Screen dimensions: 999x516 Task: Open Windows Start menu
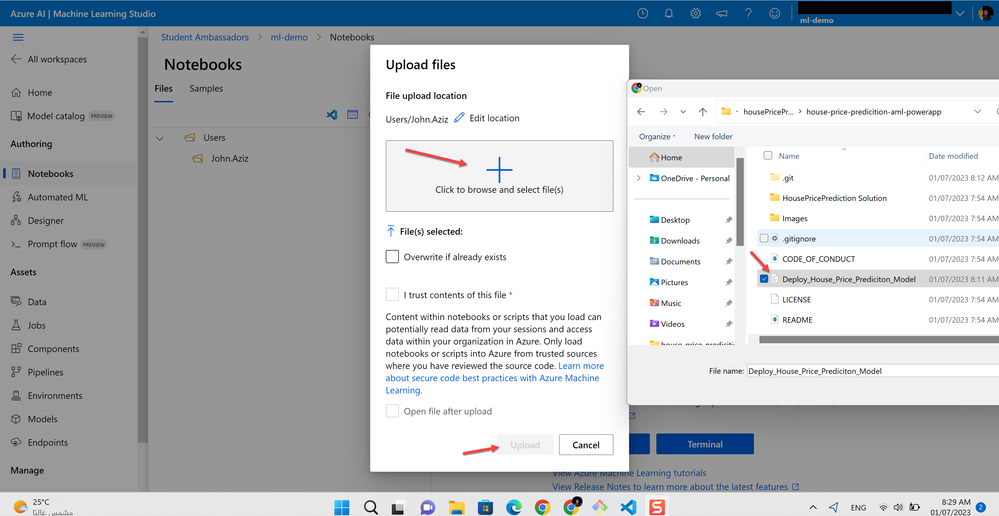pos(341,507)
